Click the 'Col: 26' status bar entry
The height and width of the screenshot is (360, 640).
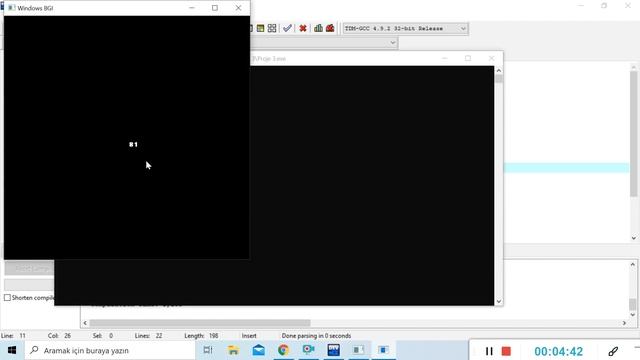[59, 336]
